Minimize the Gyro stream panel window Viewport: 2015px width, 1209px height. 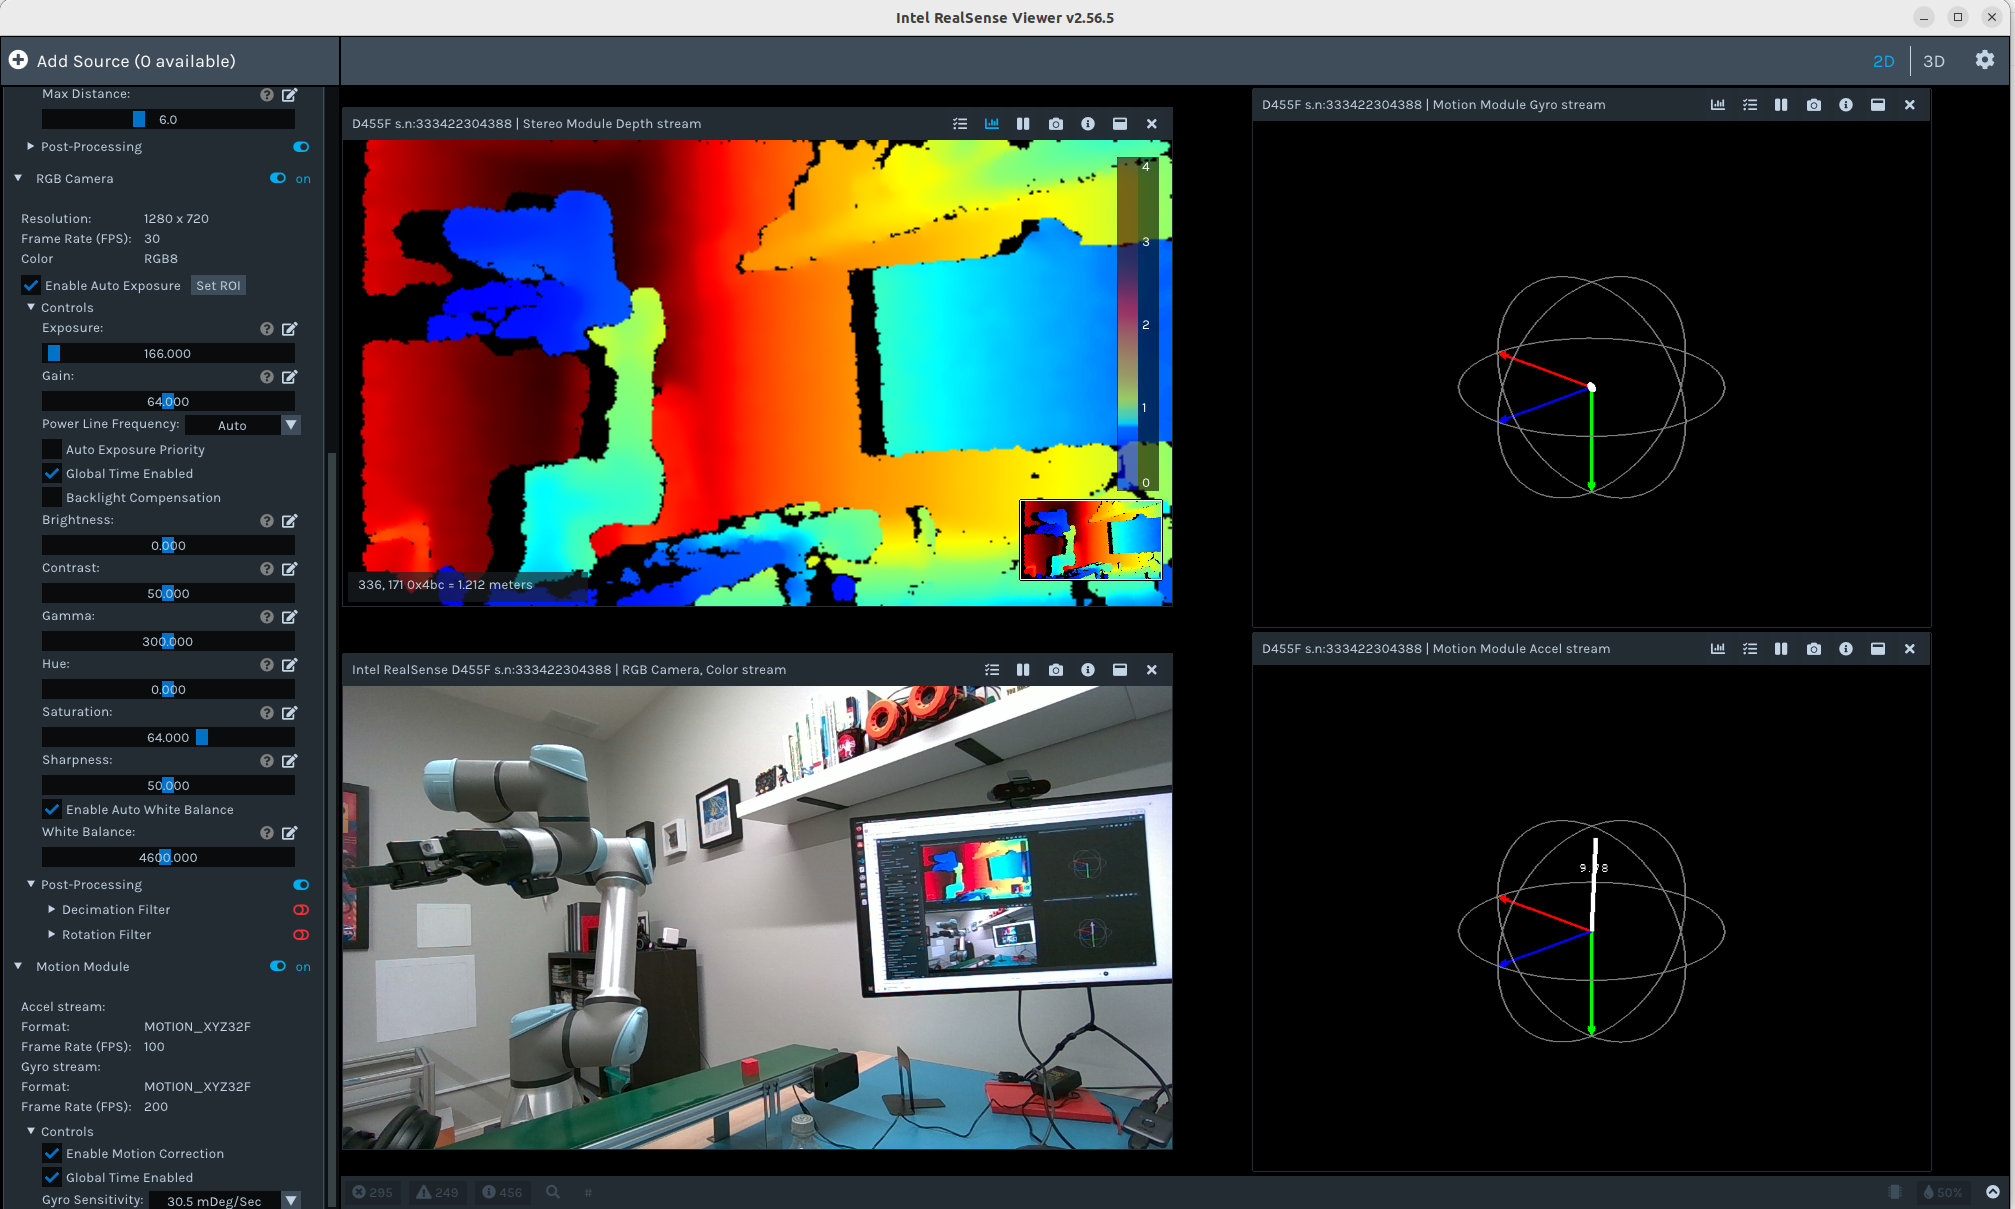coord(1877,105)
